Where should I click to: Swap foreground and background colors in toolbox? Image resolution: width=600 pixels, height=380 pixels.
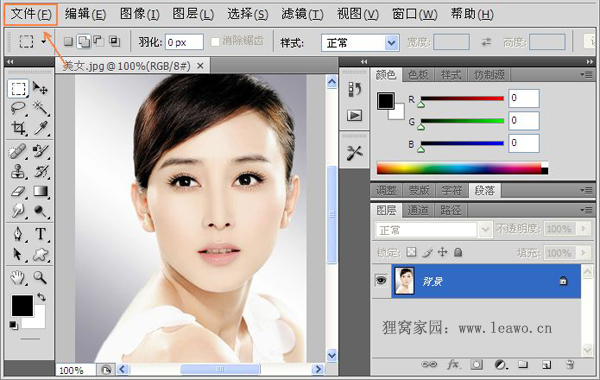41,297
